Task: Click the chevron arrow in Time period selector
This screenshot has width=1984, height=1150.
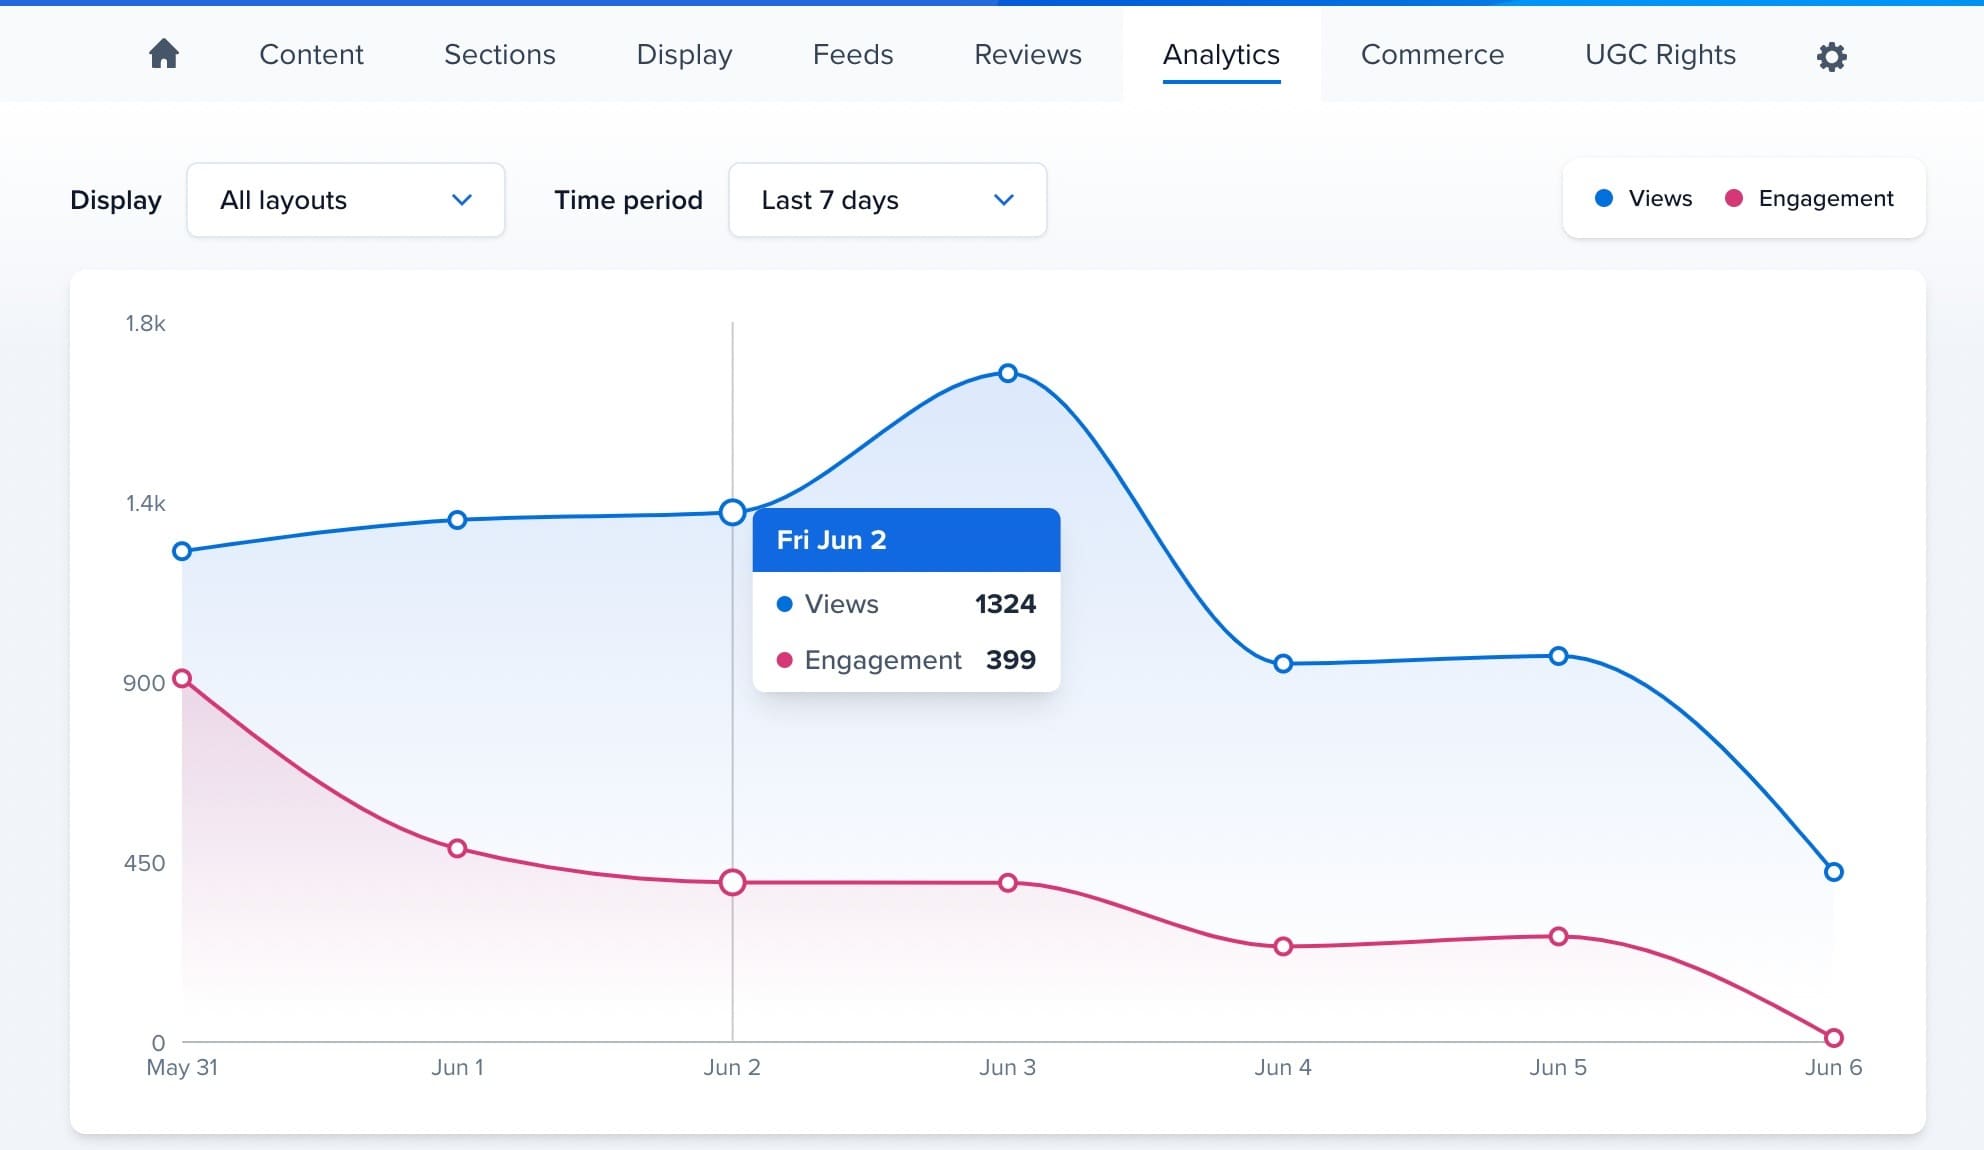Action: click(x=1004, y=200)
